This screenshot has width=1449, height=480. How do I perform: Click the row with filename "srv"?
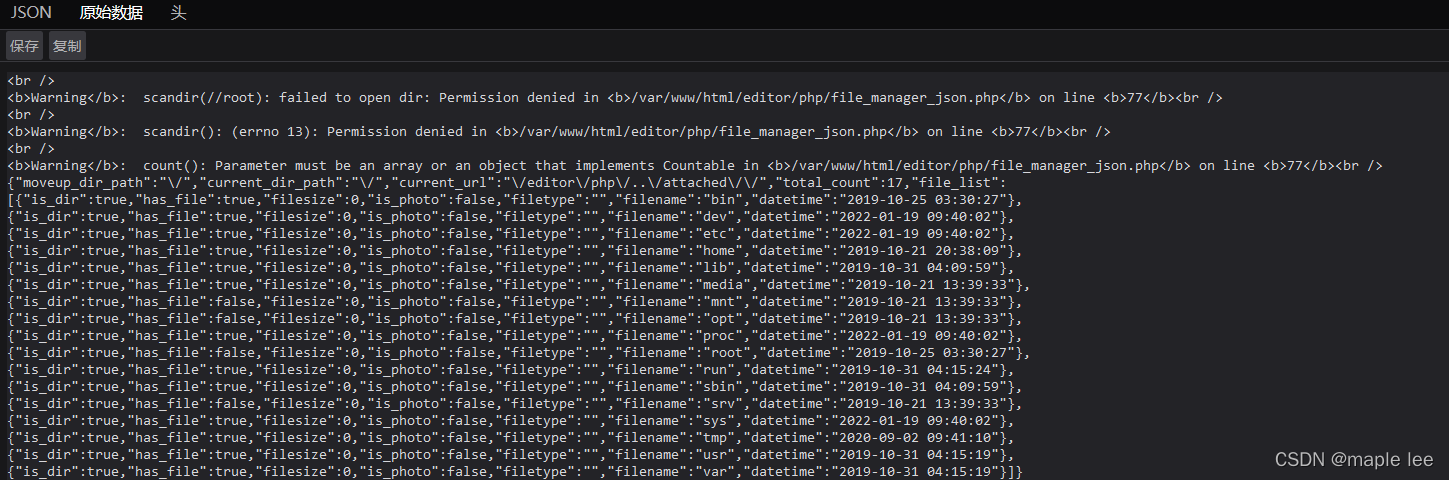[515, 404]
